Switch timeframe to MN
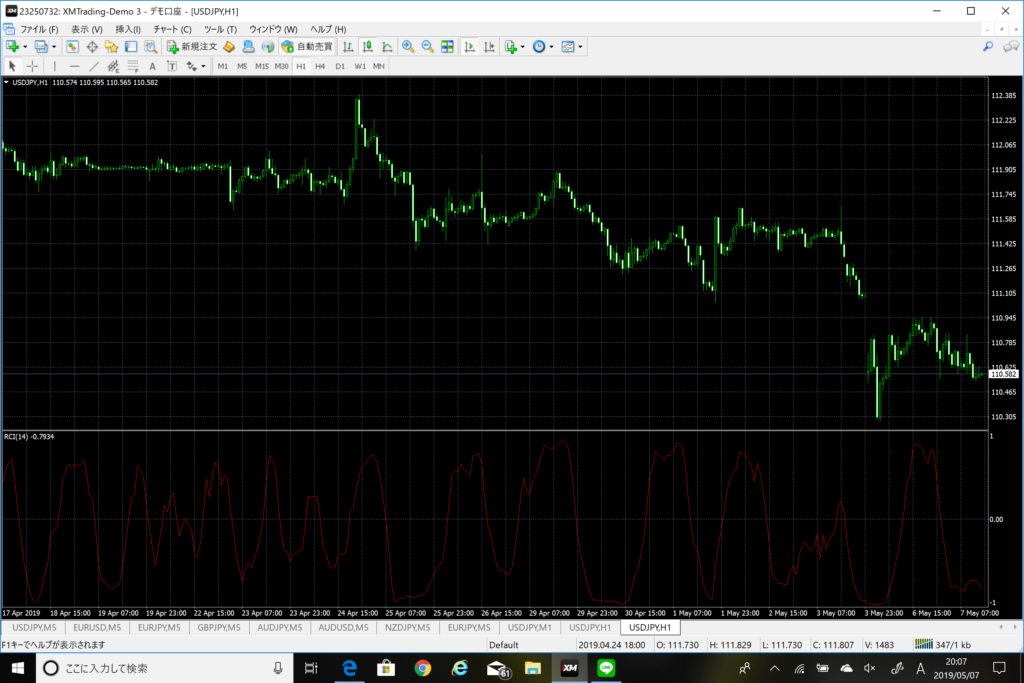The image size is (1024, 683). (x=379, y=66)
